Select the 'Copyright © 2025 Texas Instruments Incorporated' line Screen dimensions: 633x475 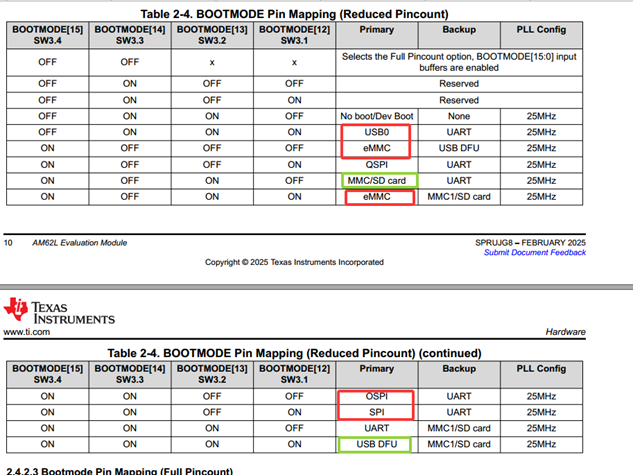click(294, 262)
